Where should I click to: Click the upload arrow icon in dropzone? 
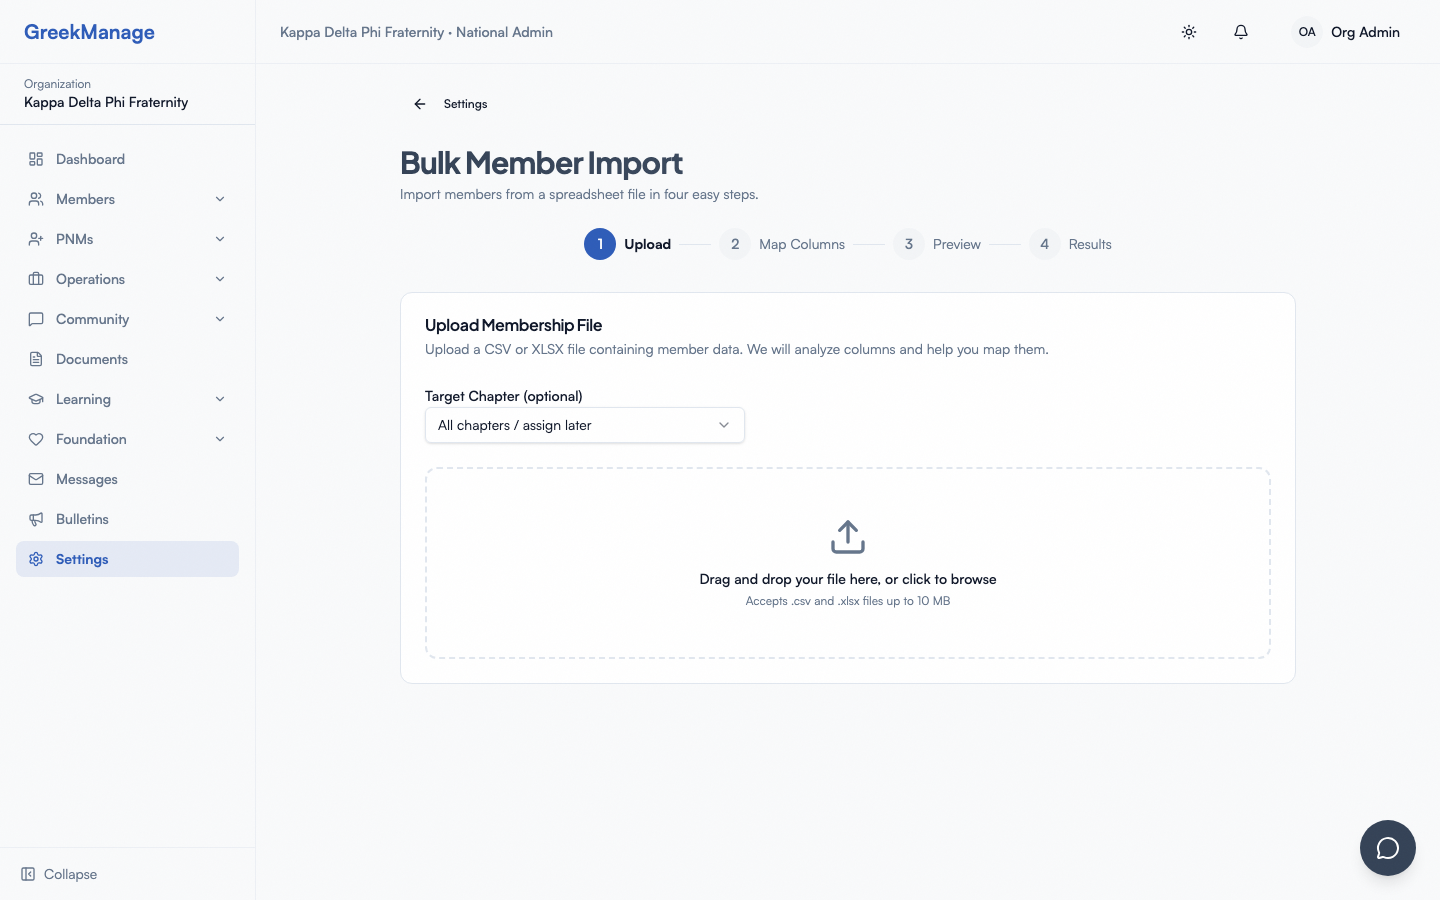click(x=847, y=536)
